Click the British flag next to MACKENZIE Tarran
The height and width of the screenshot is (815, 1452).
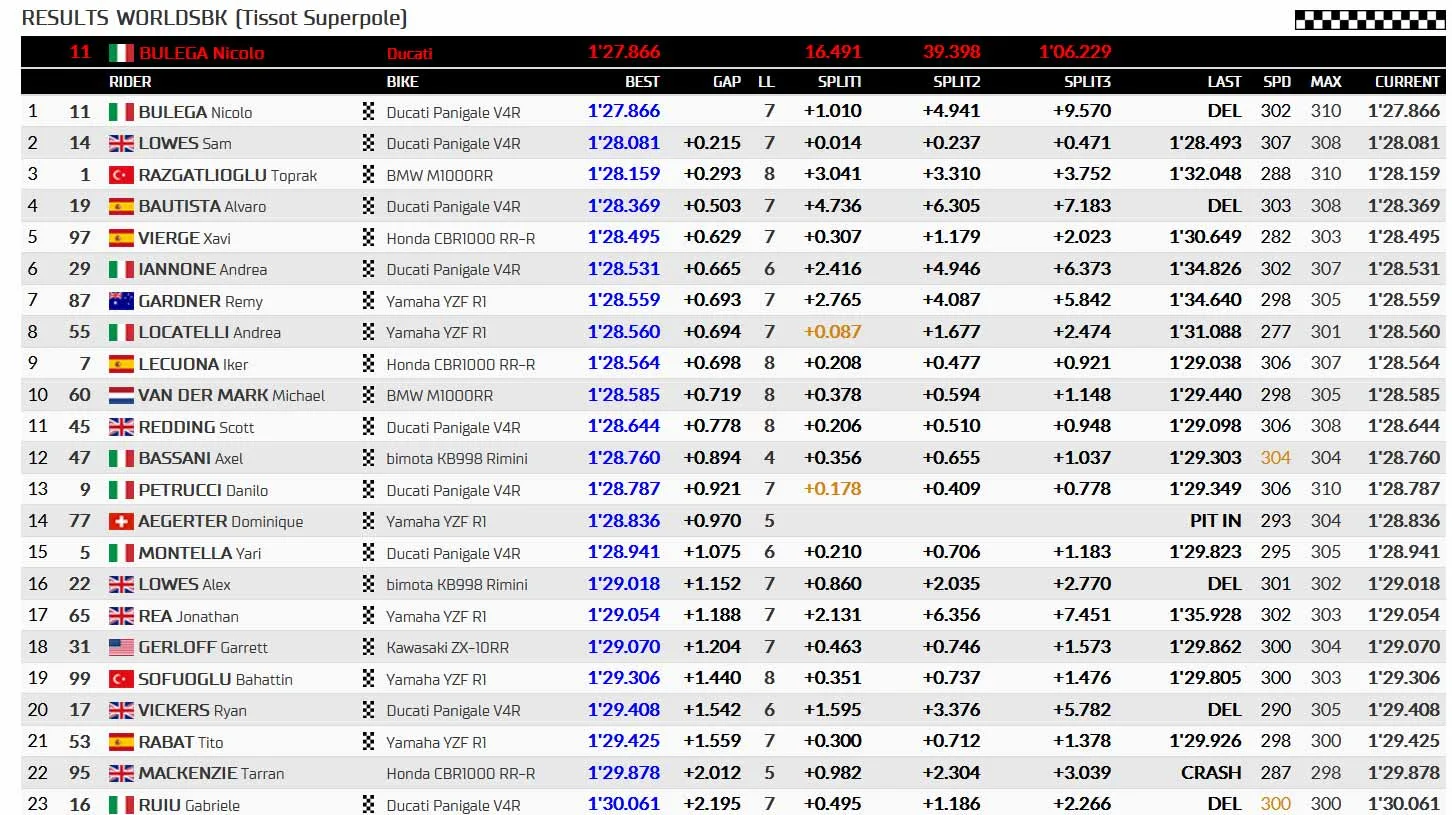pyautogui.click(x=121, y=773)
